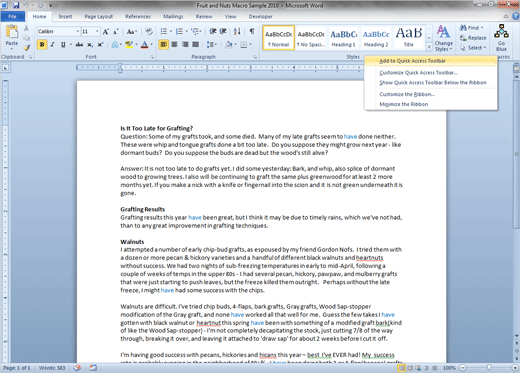Image resolution: width=520 pixels, height=373 pixels.
Task: Apply the Heading 1 style
Action: click(343, 38)
